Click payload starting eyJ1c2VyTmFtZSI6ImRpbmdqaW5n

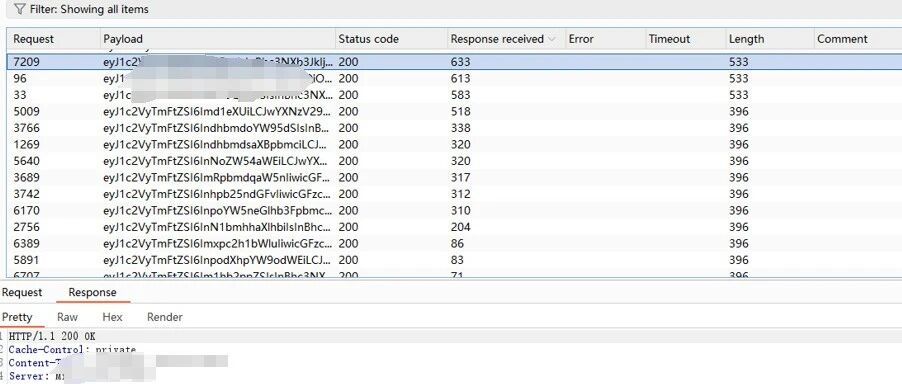click(217, 178)
